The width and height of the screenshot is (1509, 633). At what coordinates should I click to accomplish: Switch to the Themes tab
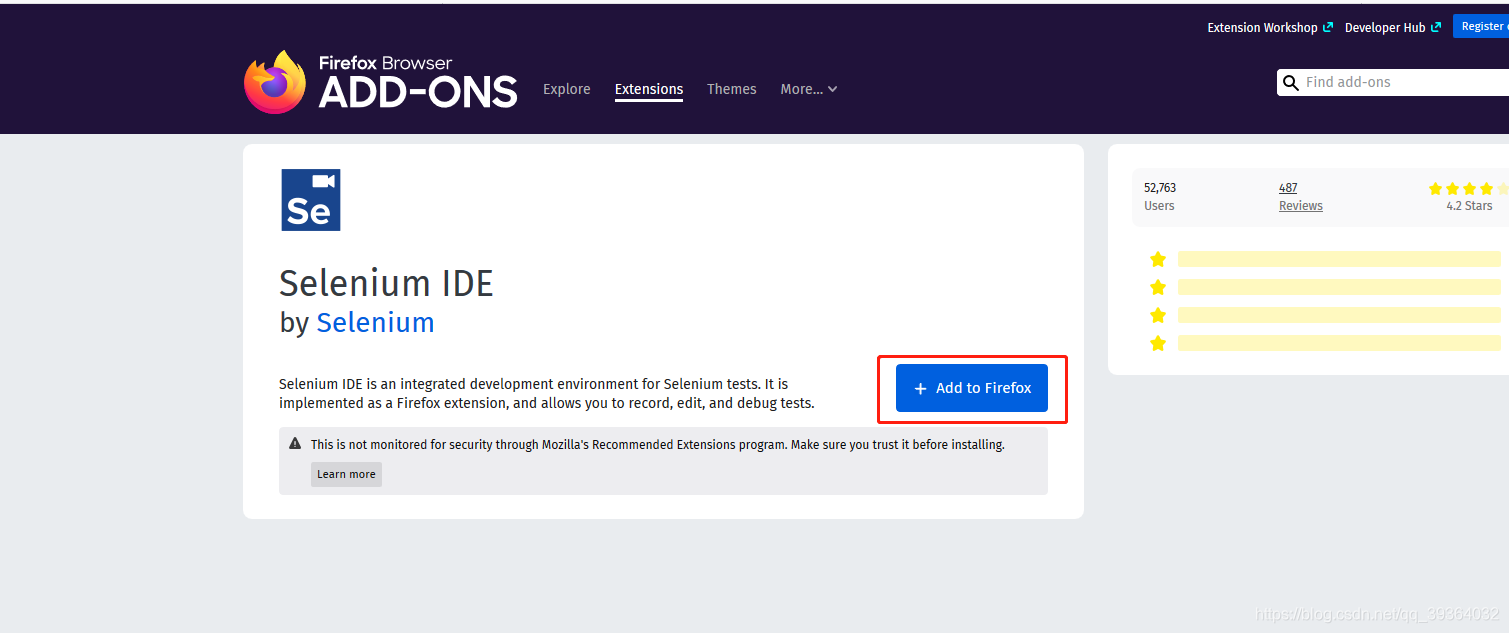click(x=731, y=89)
